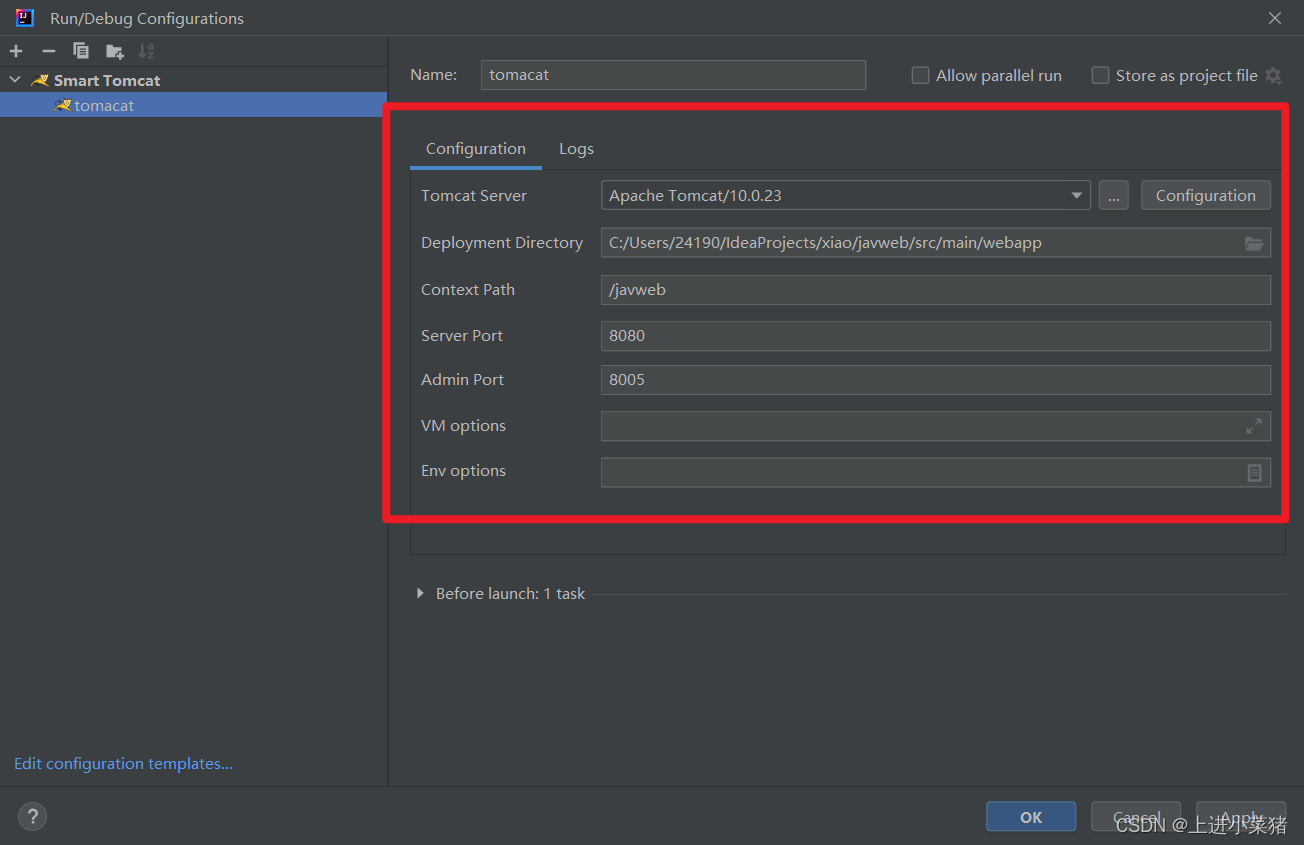Toggle Store as project file checkbox
This screenshot has height=845, width=1304.
(1100, 75)
